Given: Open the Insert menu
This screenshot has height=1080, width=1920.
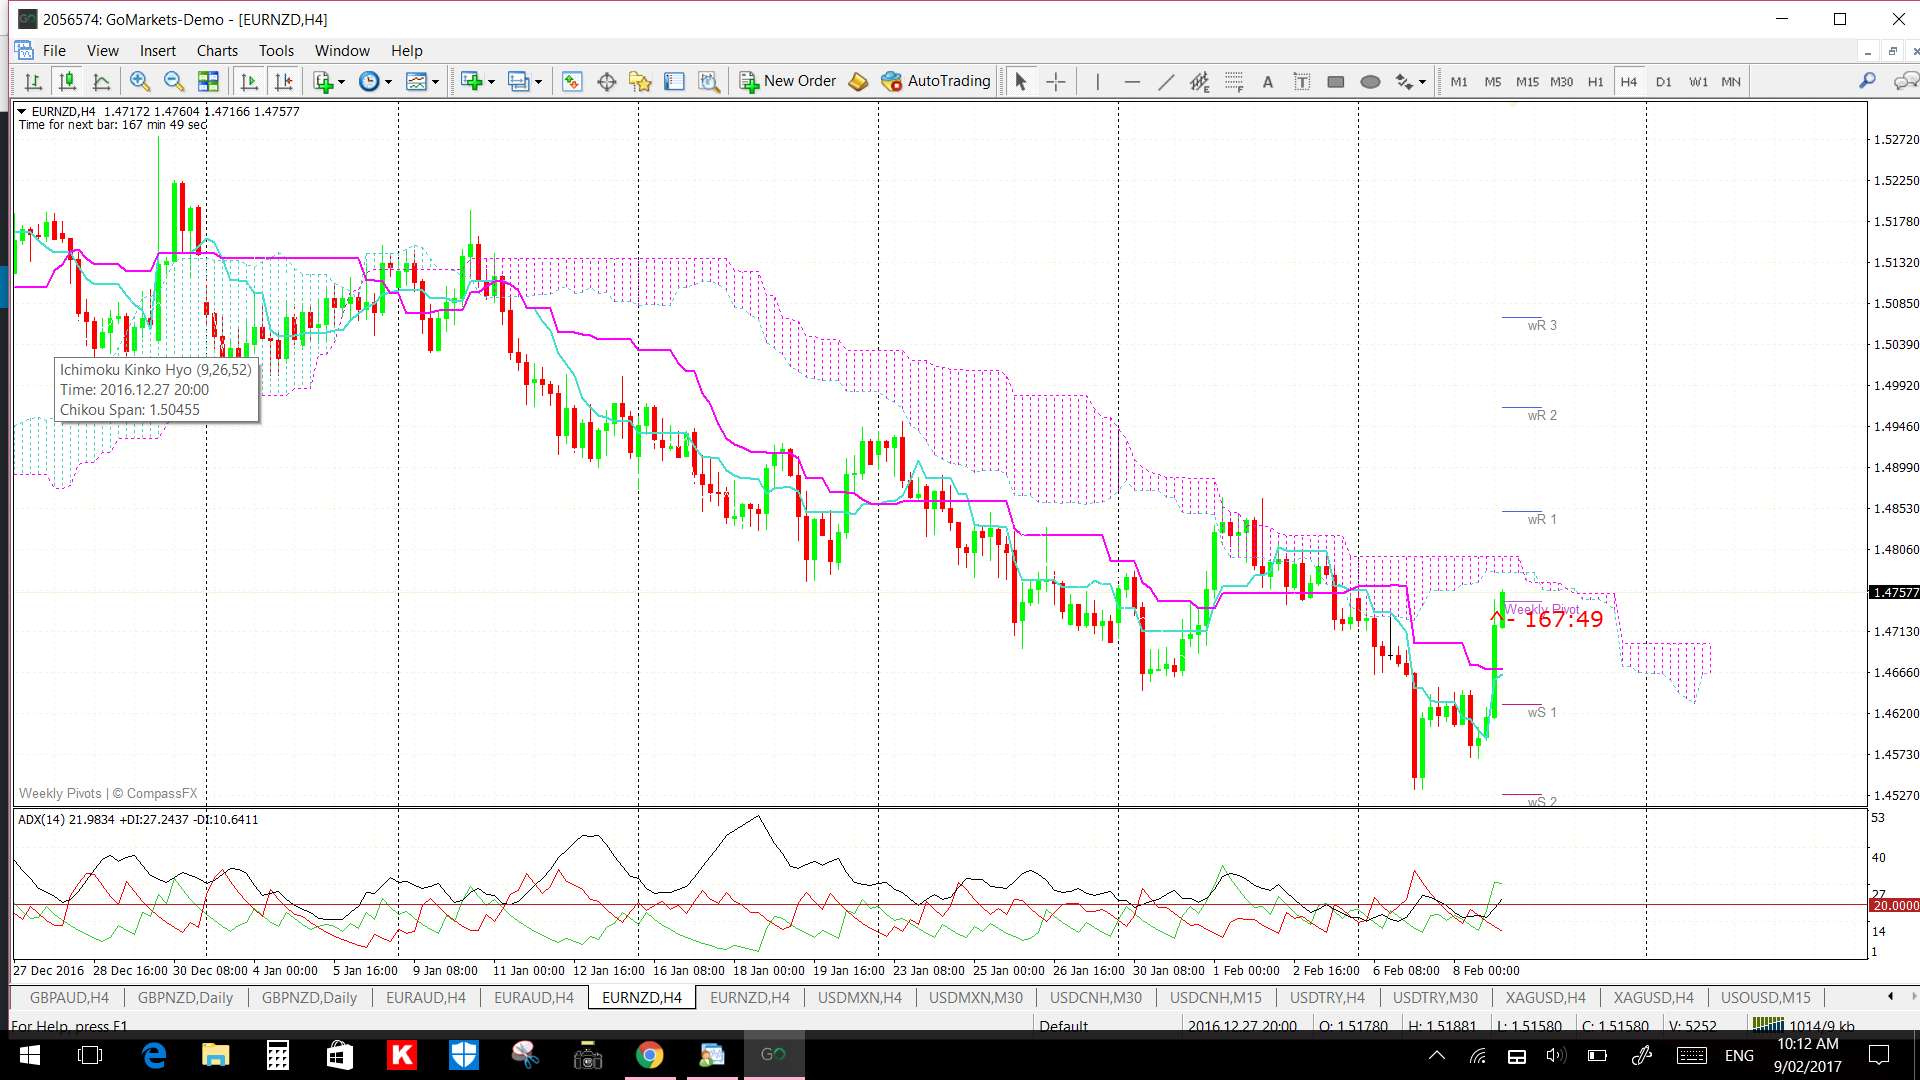Looking at the screenshot, I should click(x=157, y=51).
